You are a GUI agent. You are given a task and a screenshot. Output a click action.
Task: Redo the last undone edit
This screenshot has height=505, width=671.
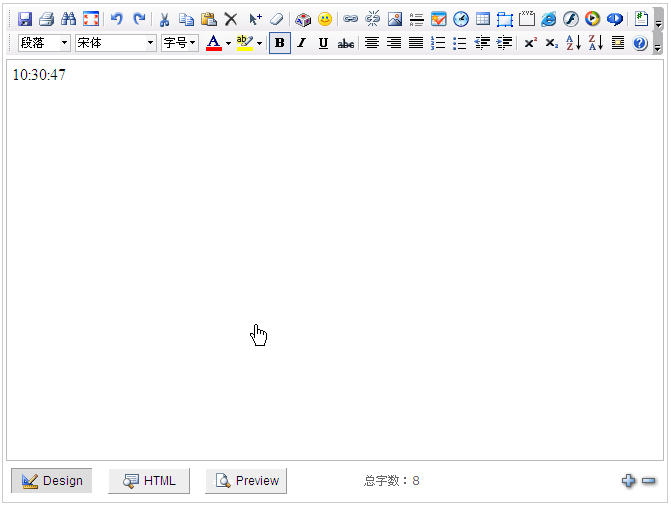click(139, 19)
